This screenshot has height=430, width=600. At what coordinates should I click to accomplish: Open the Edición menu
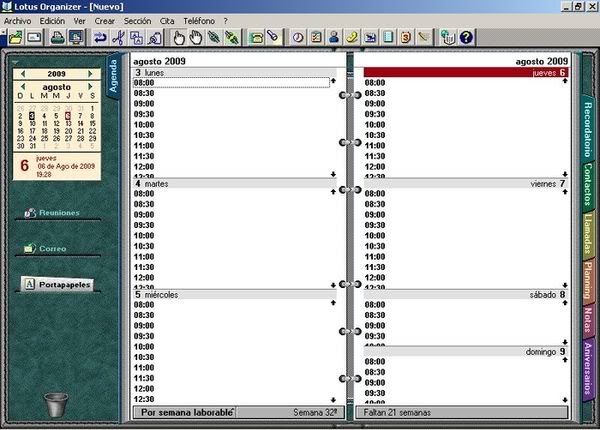click(x=52, y=21)
